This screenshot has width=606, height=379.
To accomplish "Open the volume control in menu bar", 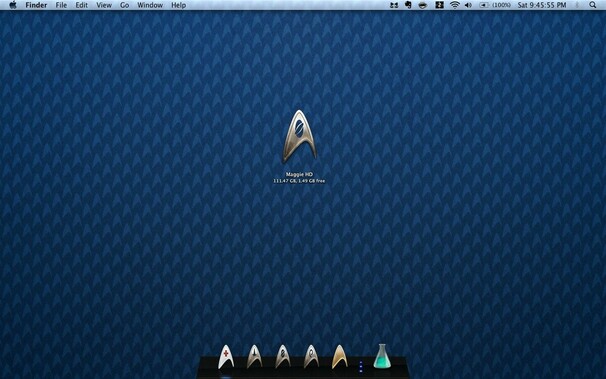I will point(468,5).
